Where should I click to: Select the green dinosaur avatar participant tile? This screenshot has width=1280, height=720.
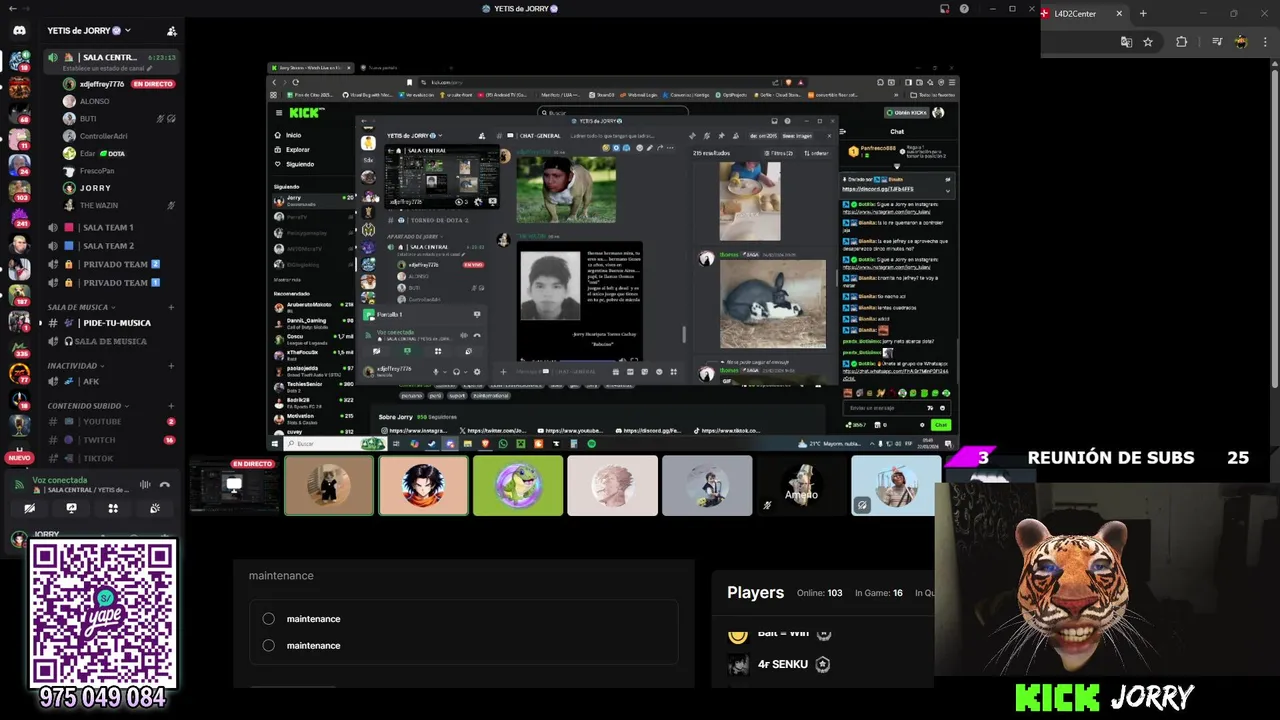pos(518,486)
